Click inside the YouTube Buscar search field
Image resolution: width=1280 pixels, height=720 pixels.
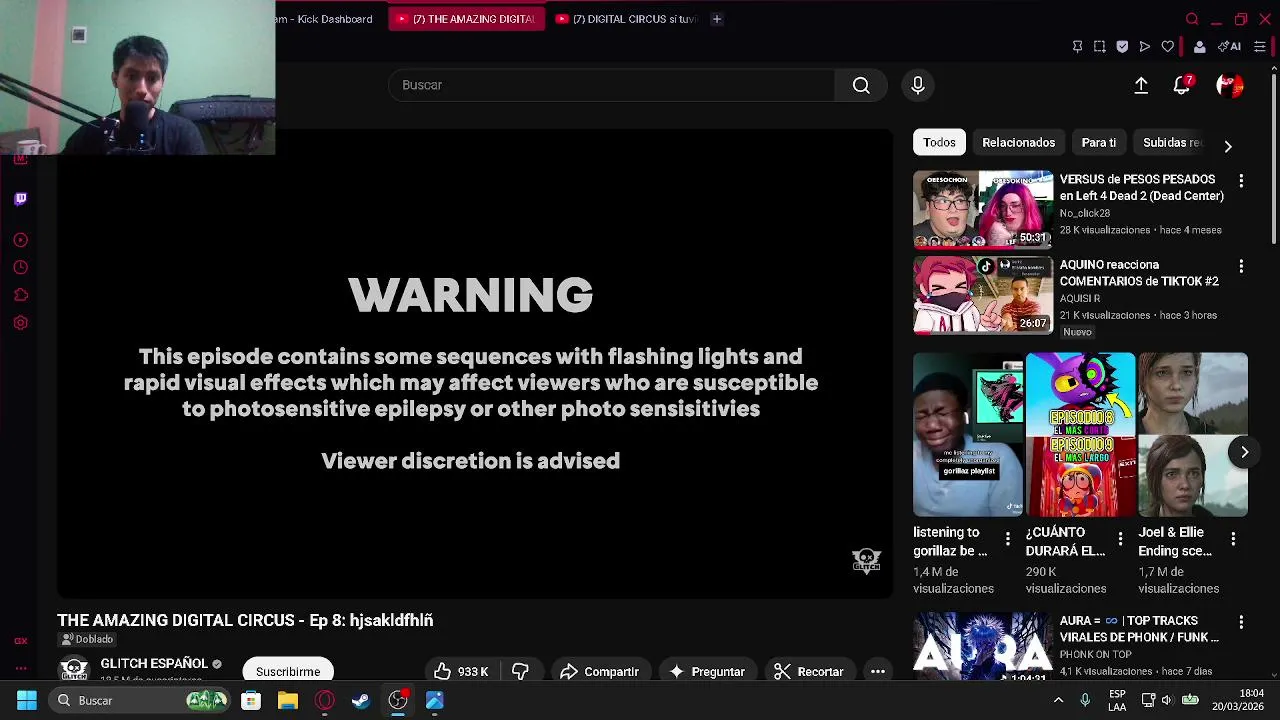[x=611, y=85]
